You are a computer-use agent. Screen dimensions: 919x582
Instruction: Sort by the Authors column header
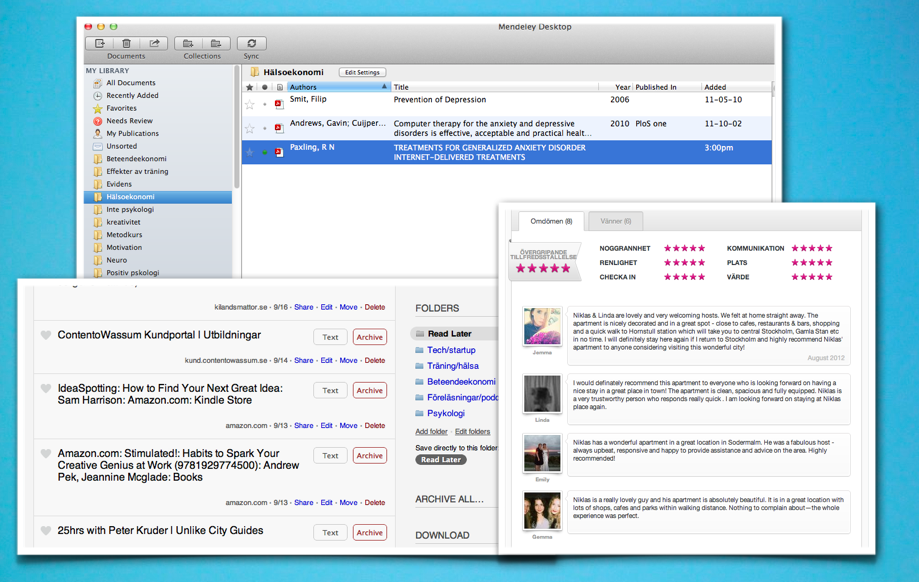tap(337, 87)
